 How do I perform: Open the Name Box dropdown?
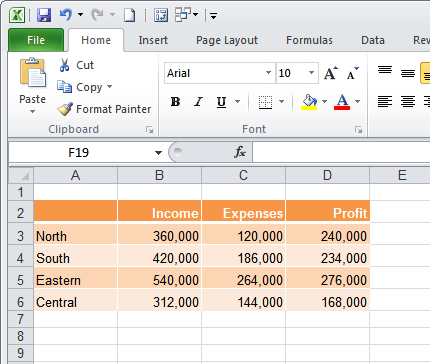pyautogui.click(x=158, y=153)
